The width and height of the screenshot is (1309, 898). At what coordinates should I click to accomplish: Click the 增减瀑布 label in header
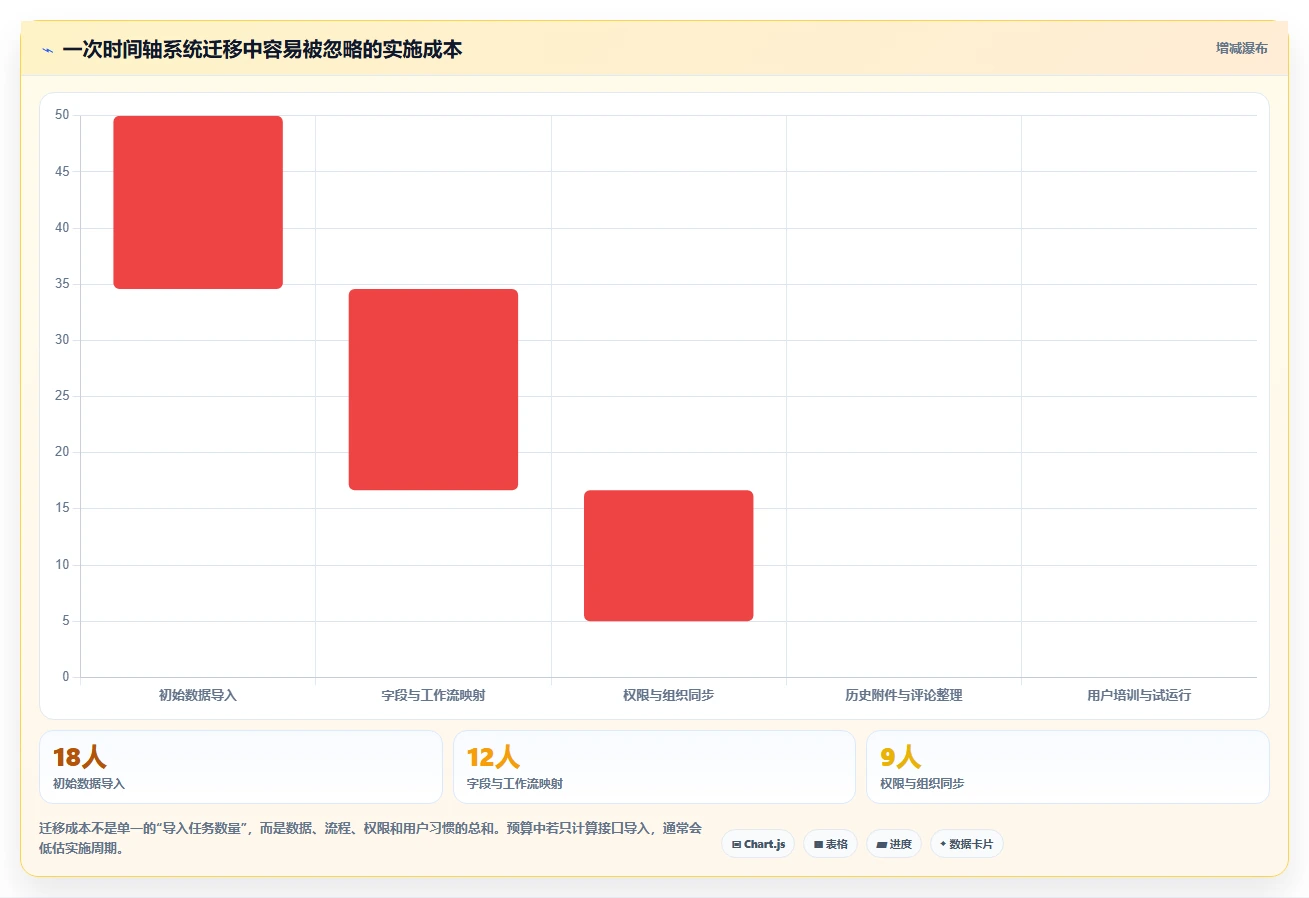(1241, 49)
